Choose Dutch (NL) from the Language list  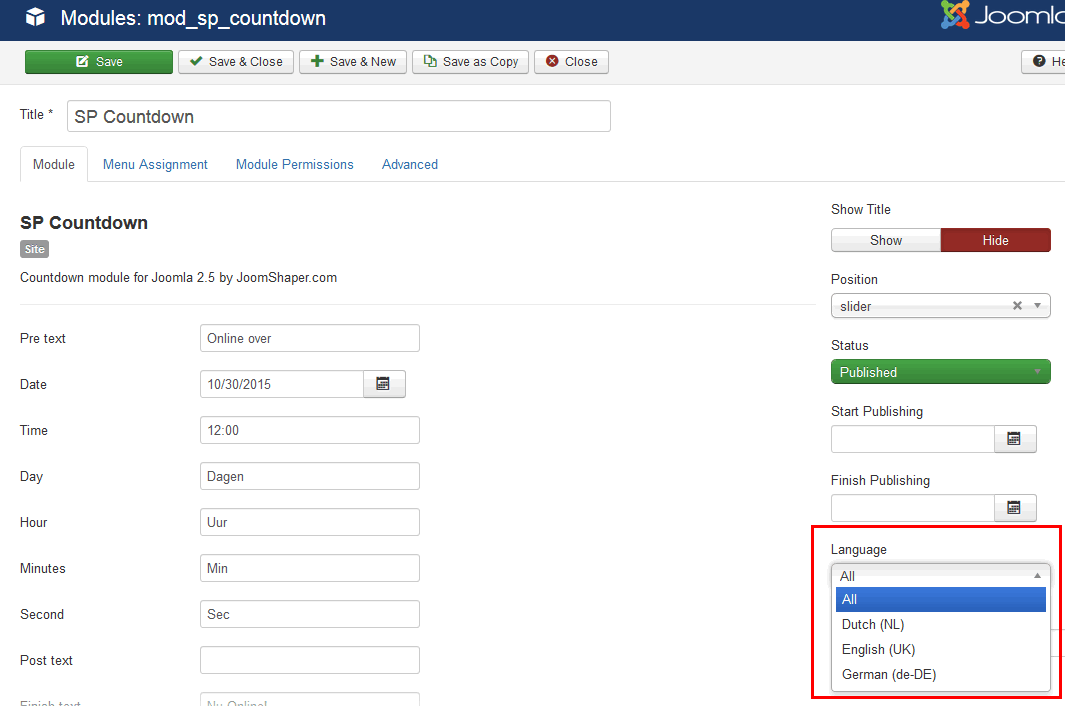coord(873,625)
